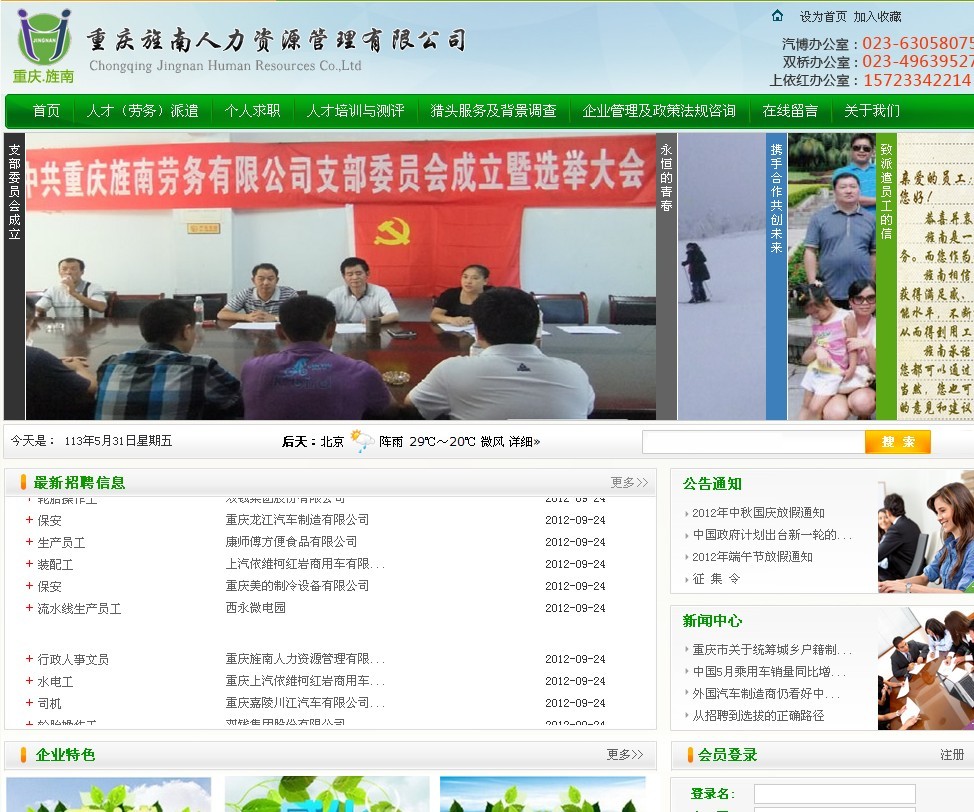Open the 司机 job listing
The height and width of the screenshot is (812, 974).
coord(50,703)
